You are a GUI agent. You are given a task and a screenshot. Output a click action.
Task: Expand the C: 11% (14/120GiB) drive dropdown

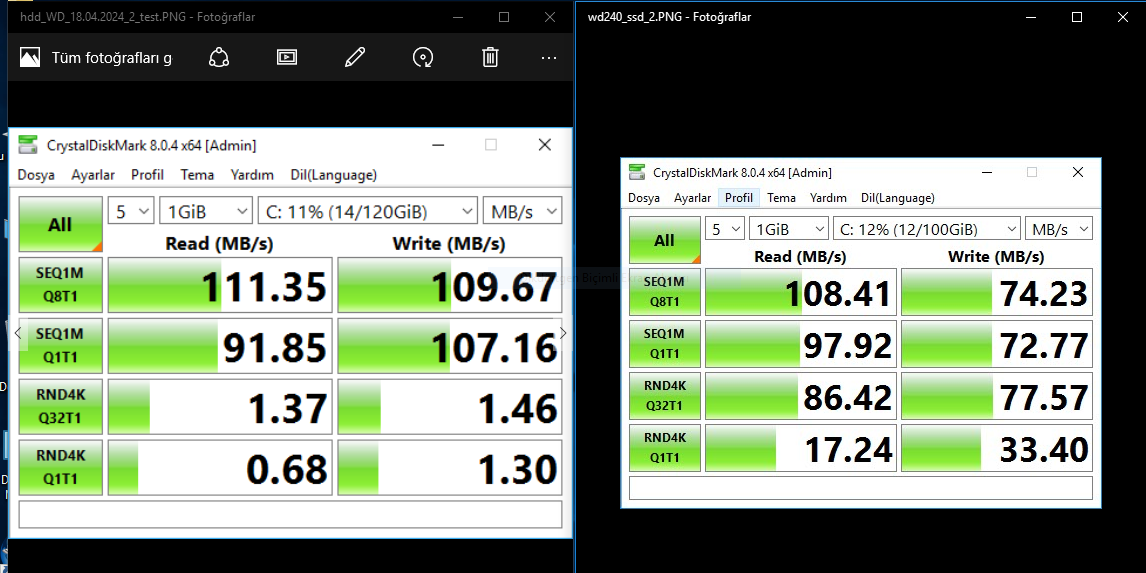coord(368,212)
